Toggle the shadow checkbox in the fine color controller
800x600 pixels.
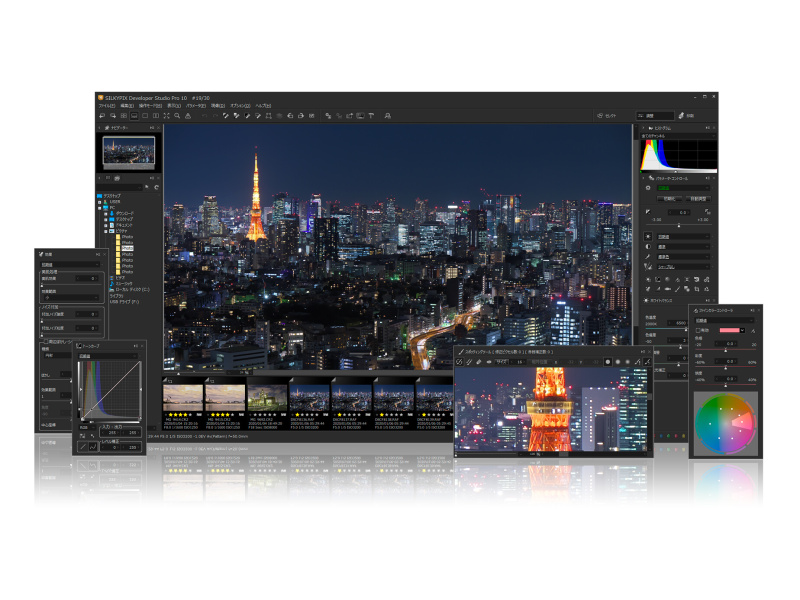tap(699, 330)
